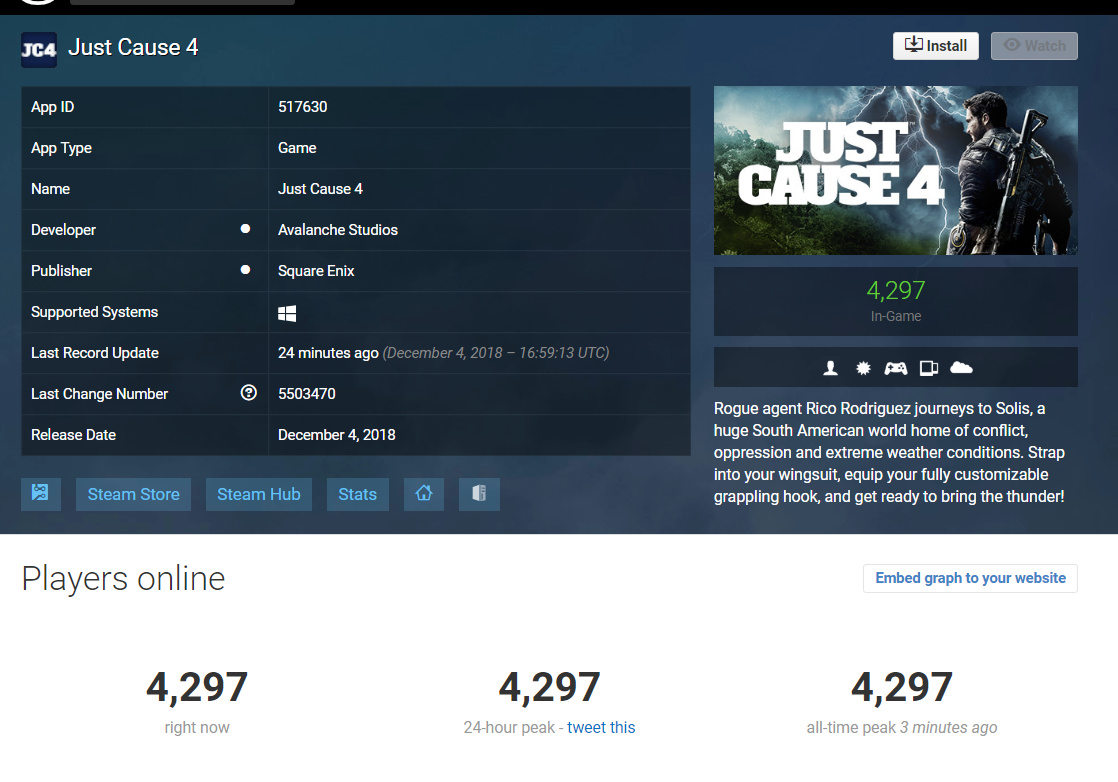
Task: Click the Developer row dot icon
Action: (245, 229)
